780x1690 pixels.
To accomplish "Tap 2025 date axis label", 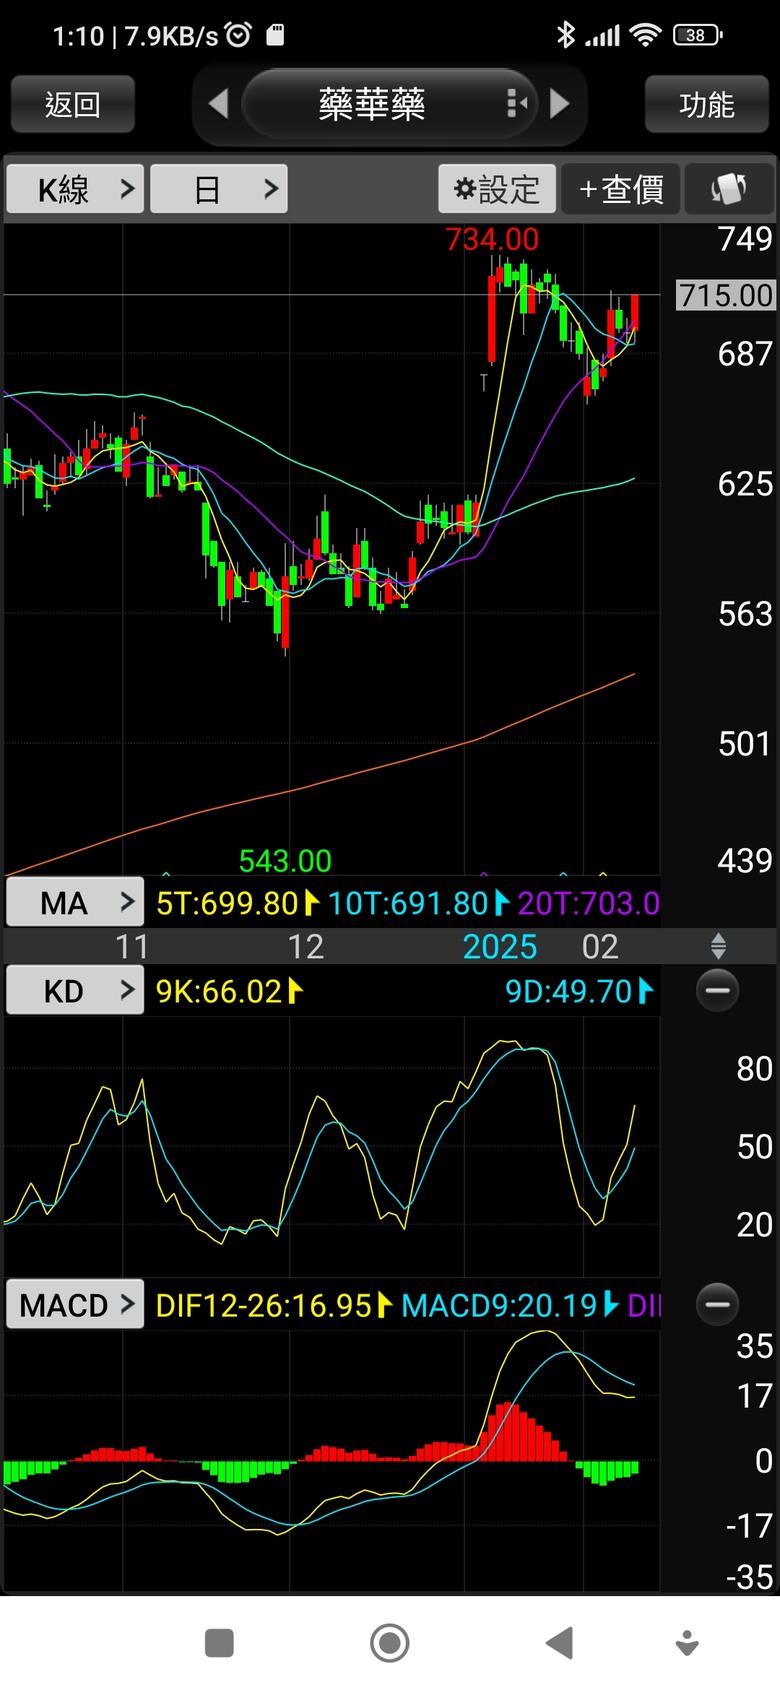I will (500, 946).
